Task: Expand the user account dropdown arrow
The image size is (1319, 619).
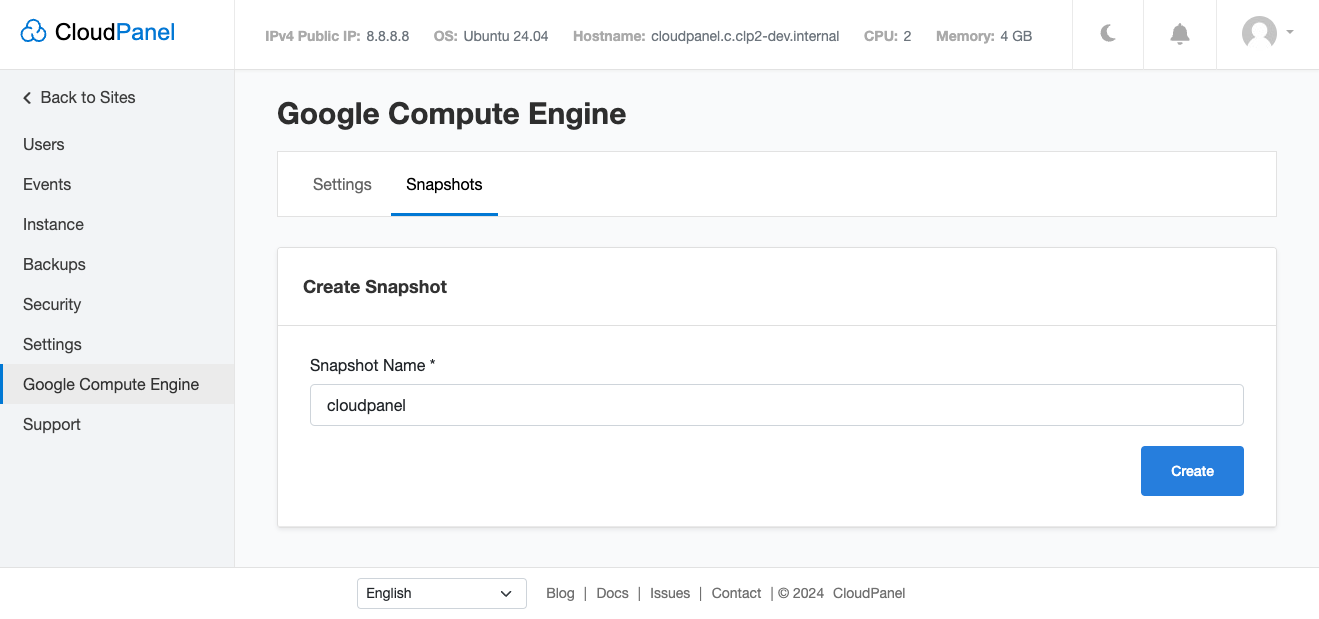Action: (x=1290, y=32)
